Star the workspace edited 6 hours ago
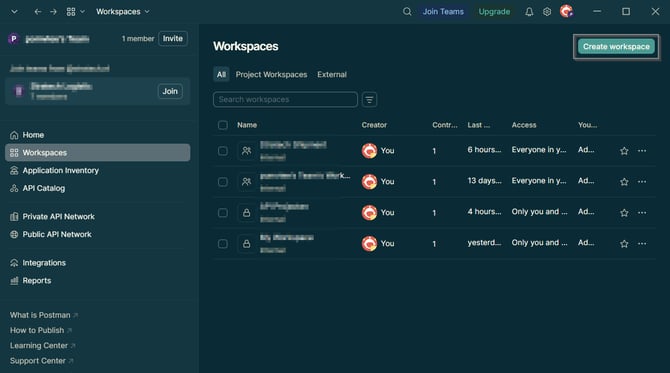The image size is (670, 373). tap(624, 151)
